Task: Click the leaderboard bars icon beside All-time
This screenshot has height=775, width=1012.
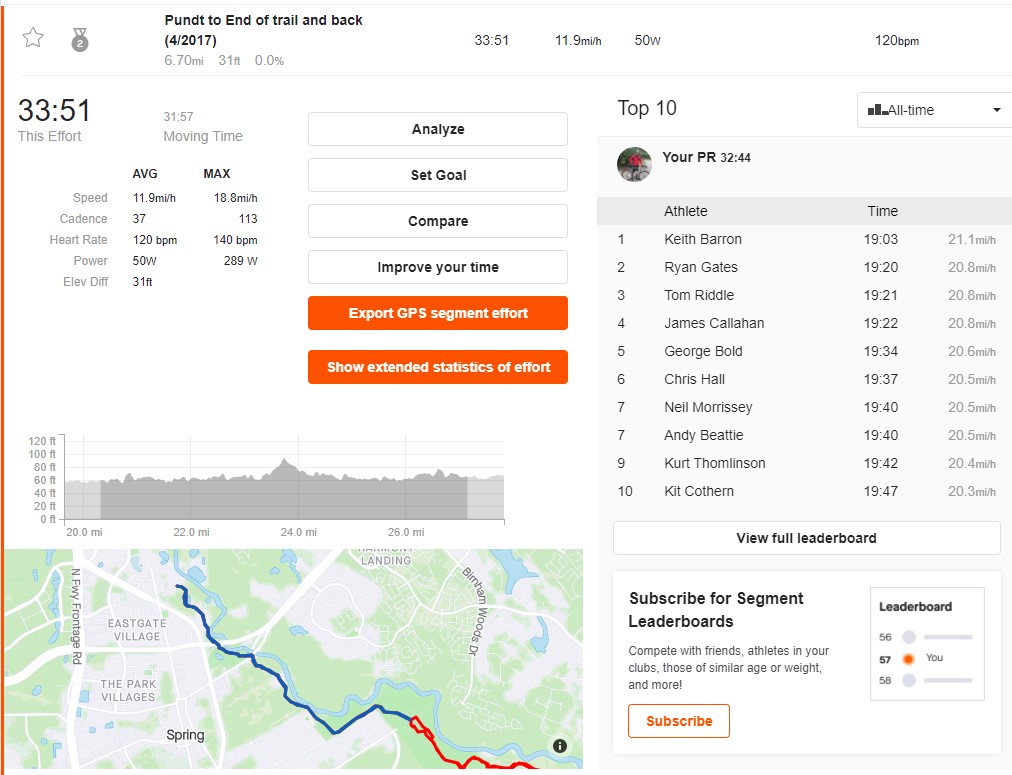Action: coord(877,110)
